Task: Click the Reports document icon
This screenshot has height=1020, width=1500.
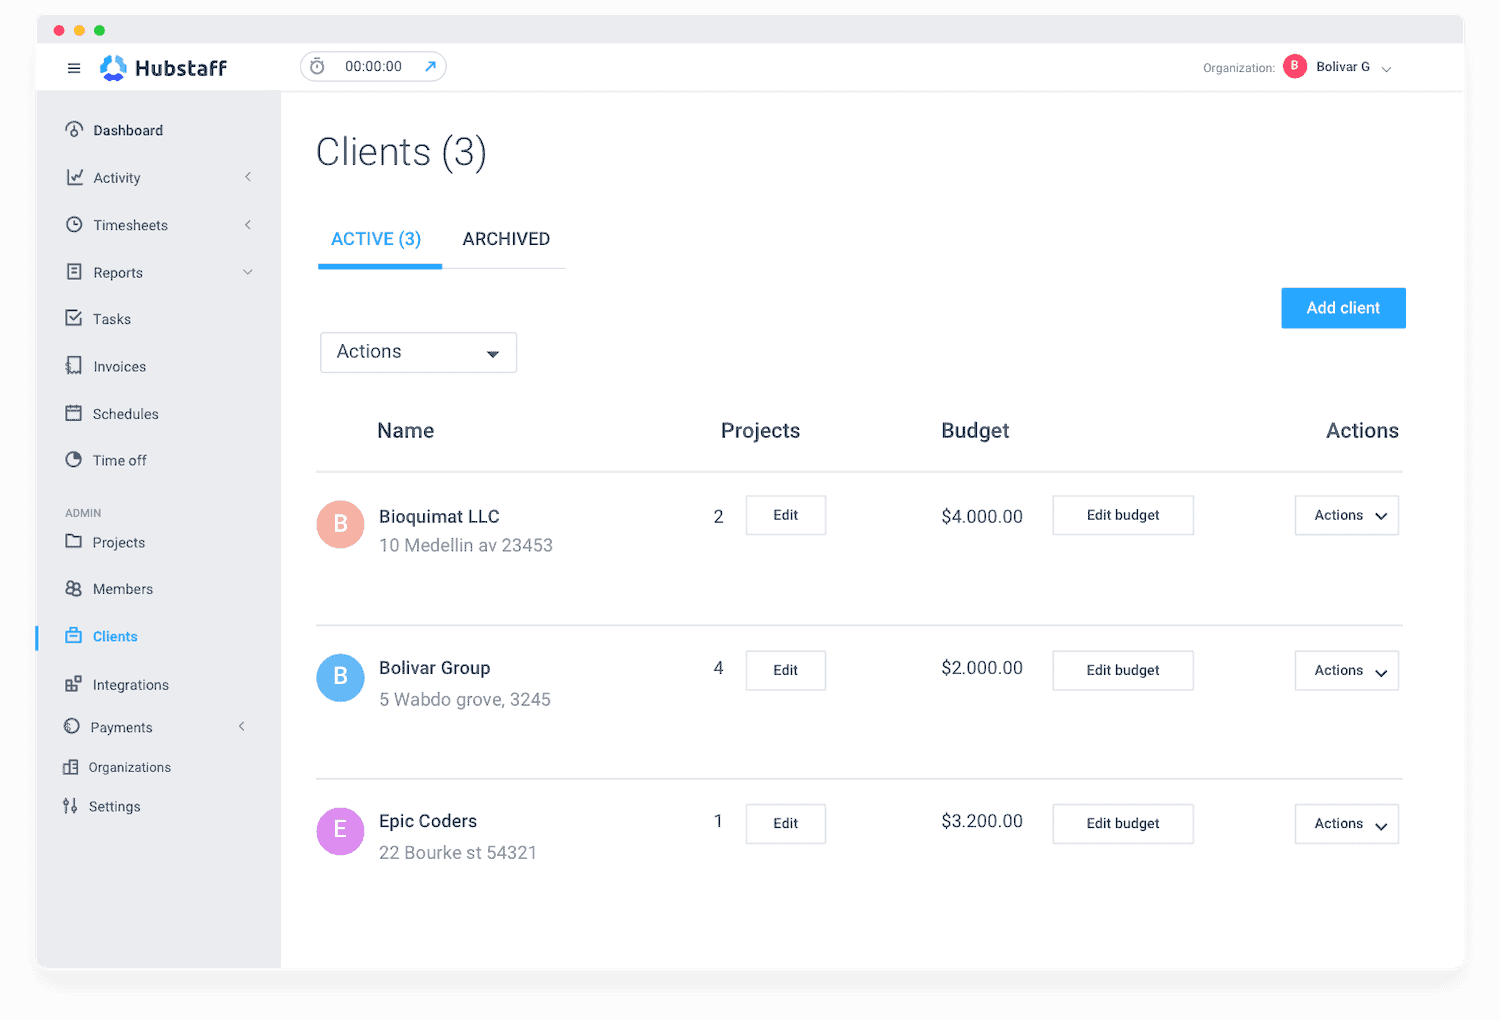Action: coord(74,272)
